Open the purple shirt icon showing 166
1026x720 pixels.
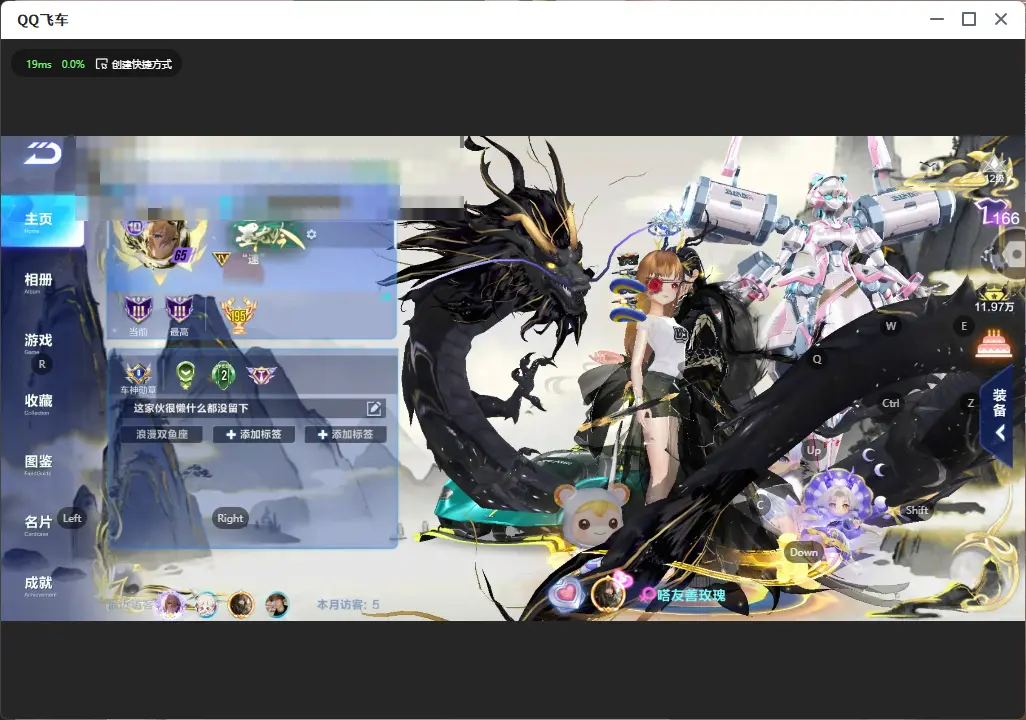pos(998,214)
